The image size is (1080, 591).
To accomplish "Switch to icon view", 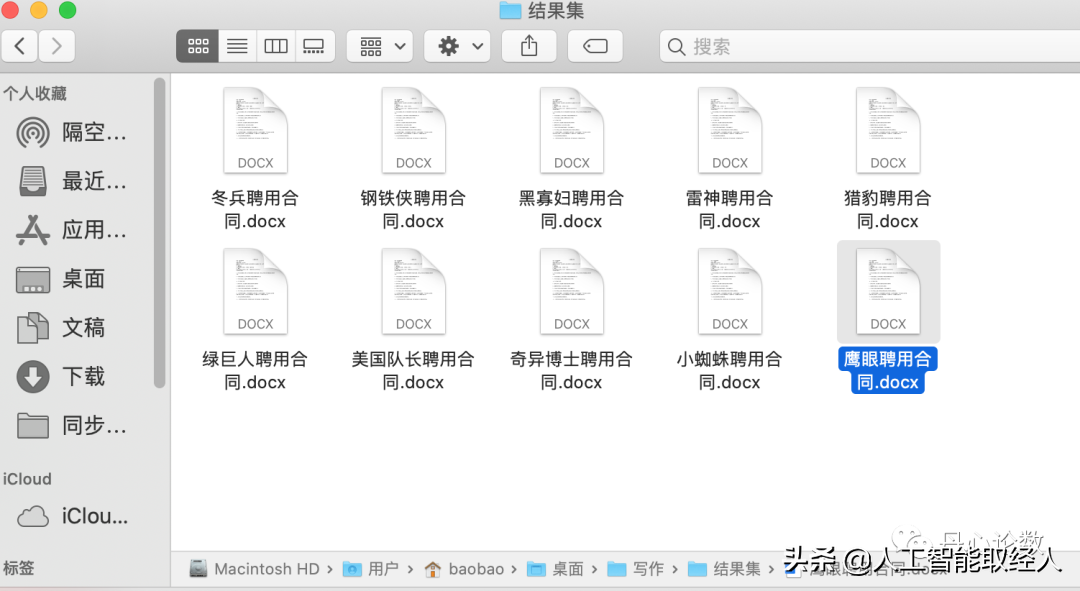I will [198, 46].
